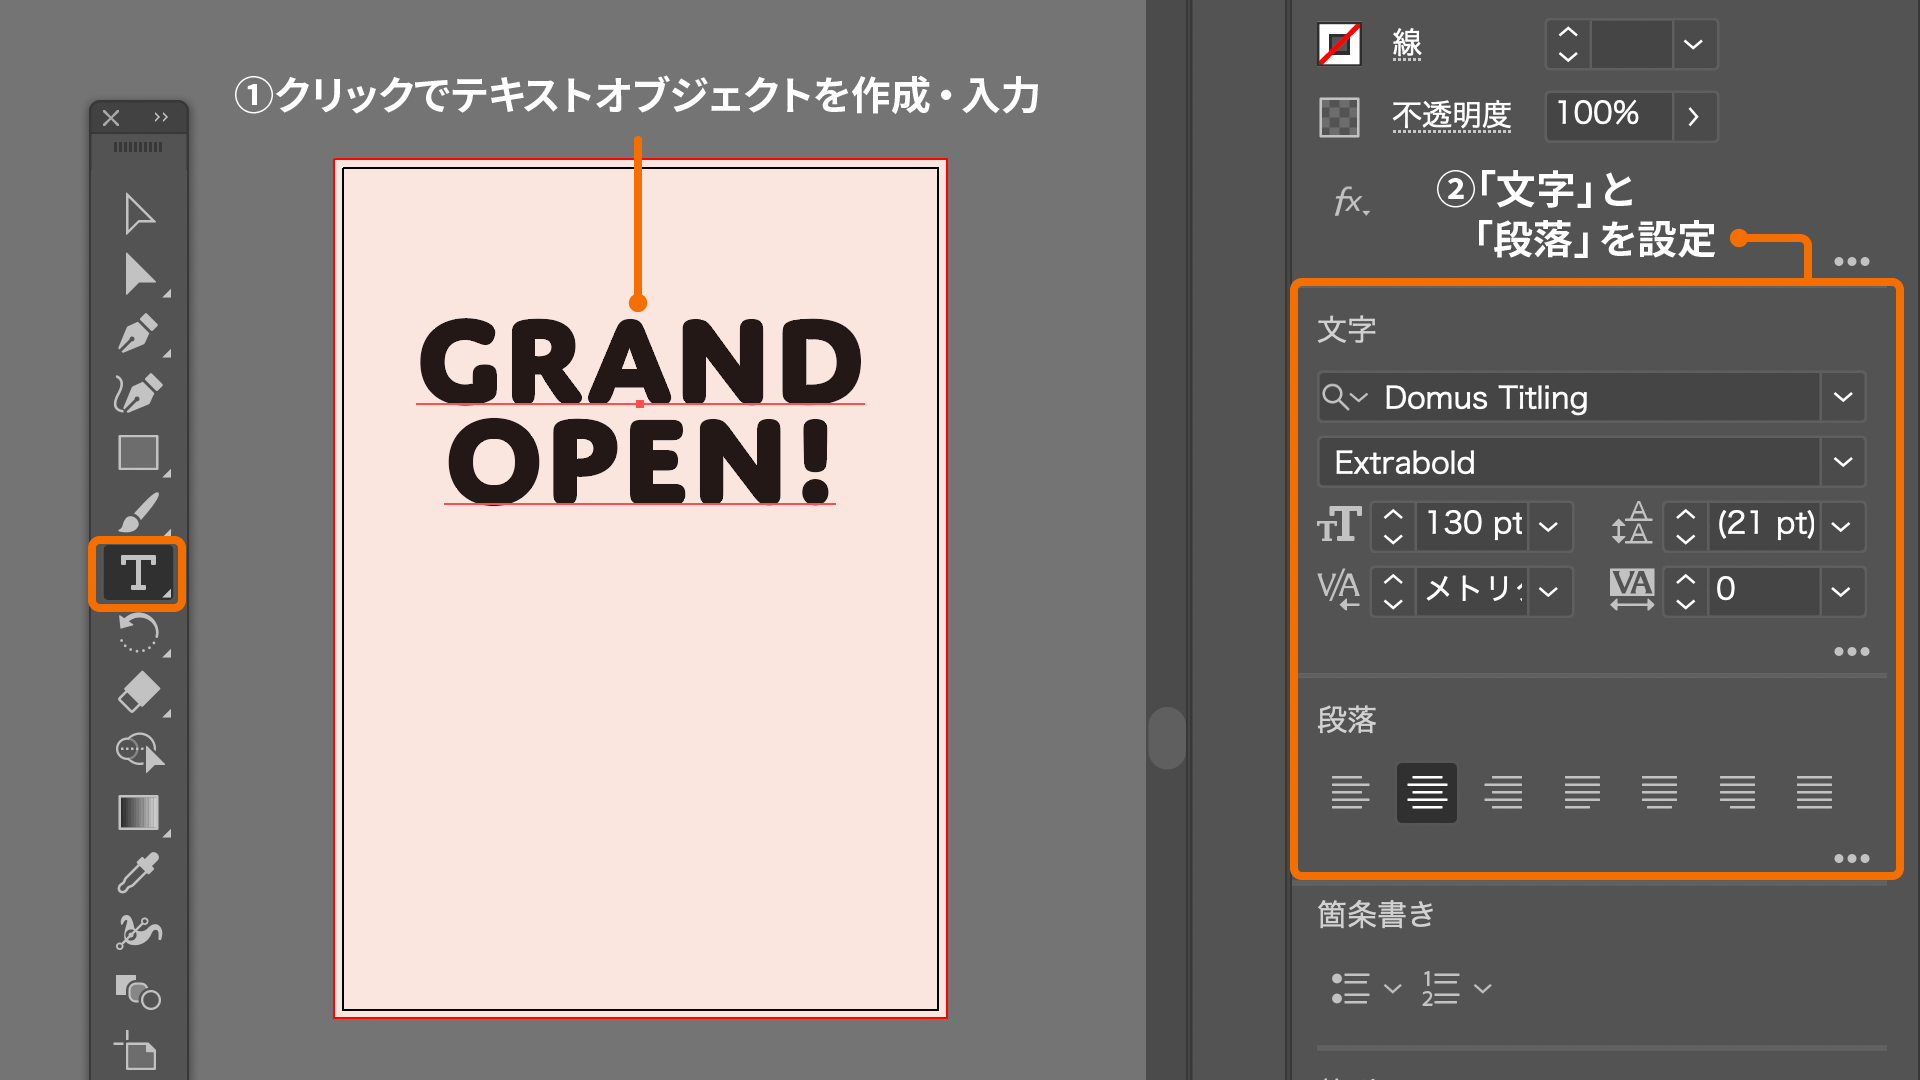Choose the Direct Selection tool

(138, 275)
